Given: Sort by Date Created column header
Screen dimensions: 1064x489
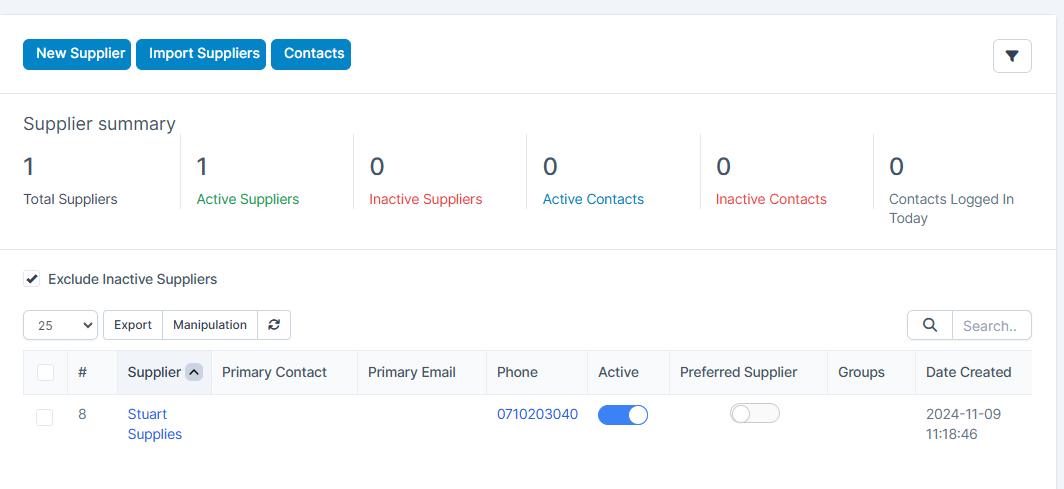Looking at the screenshot, I should coord(968,372).
